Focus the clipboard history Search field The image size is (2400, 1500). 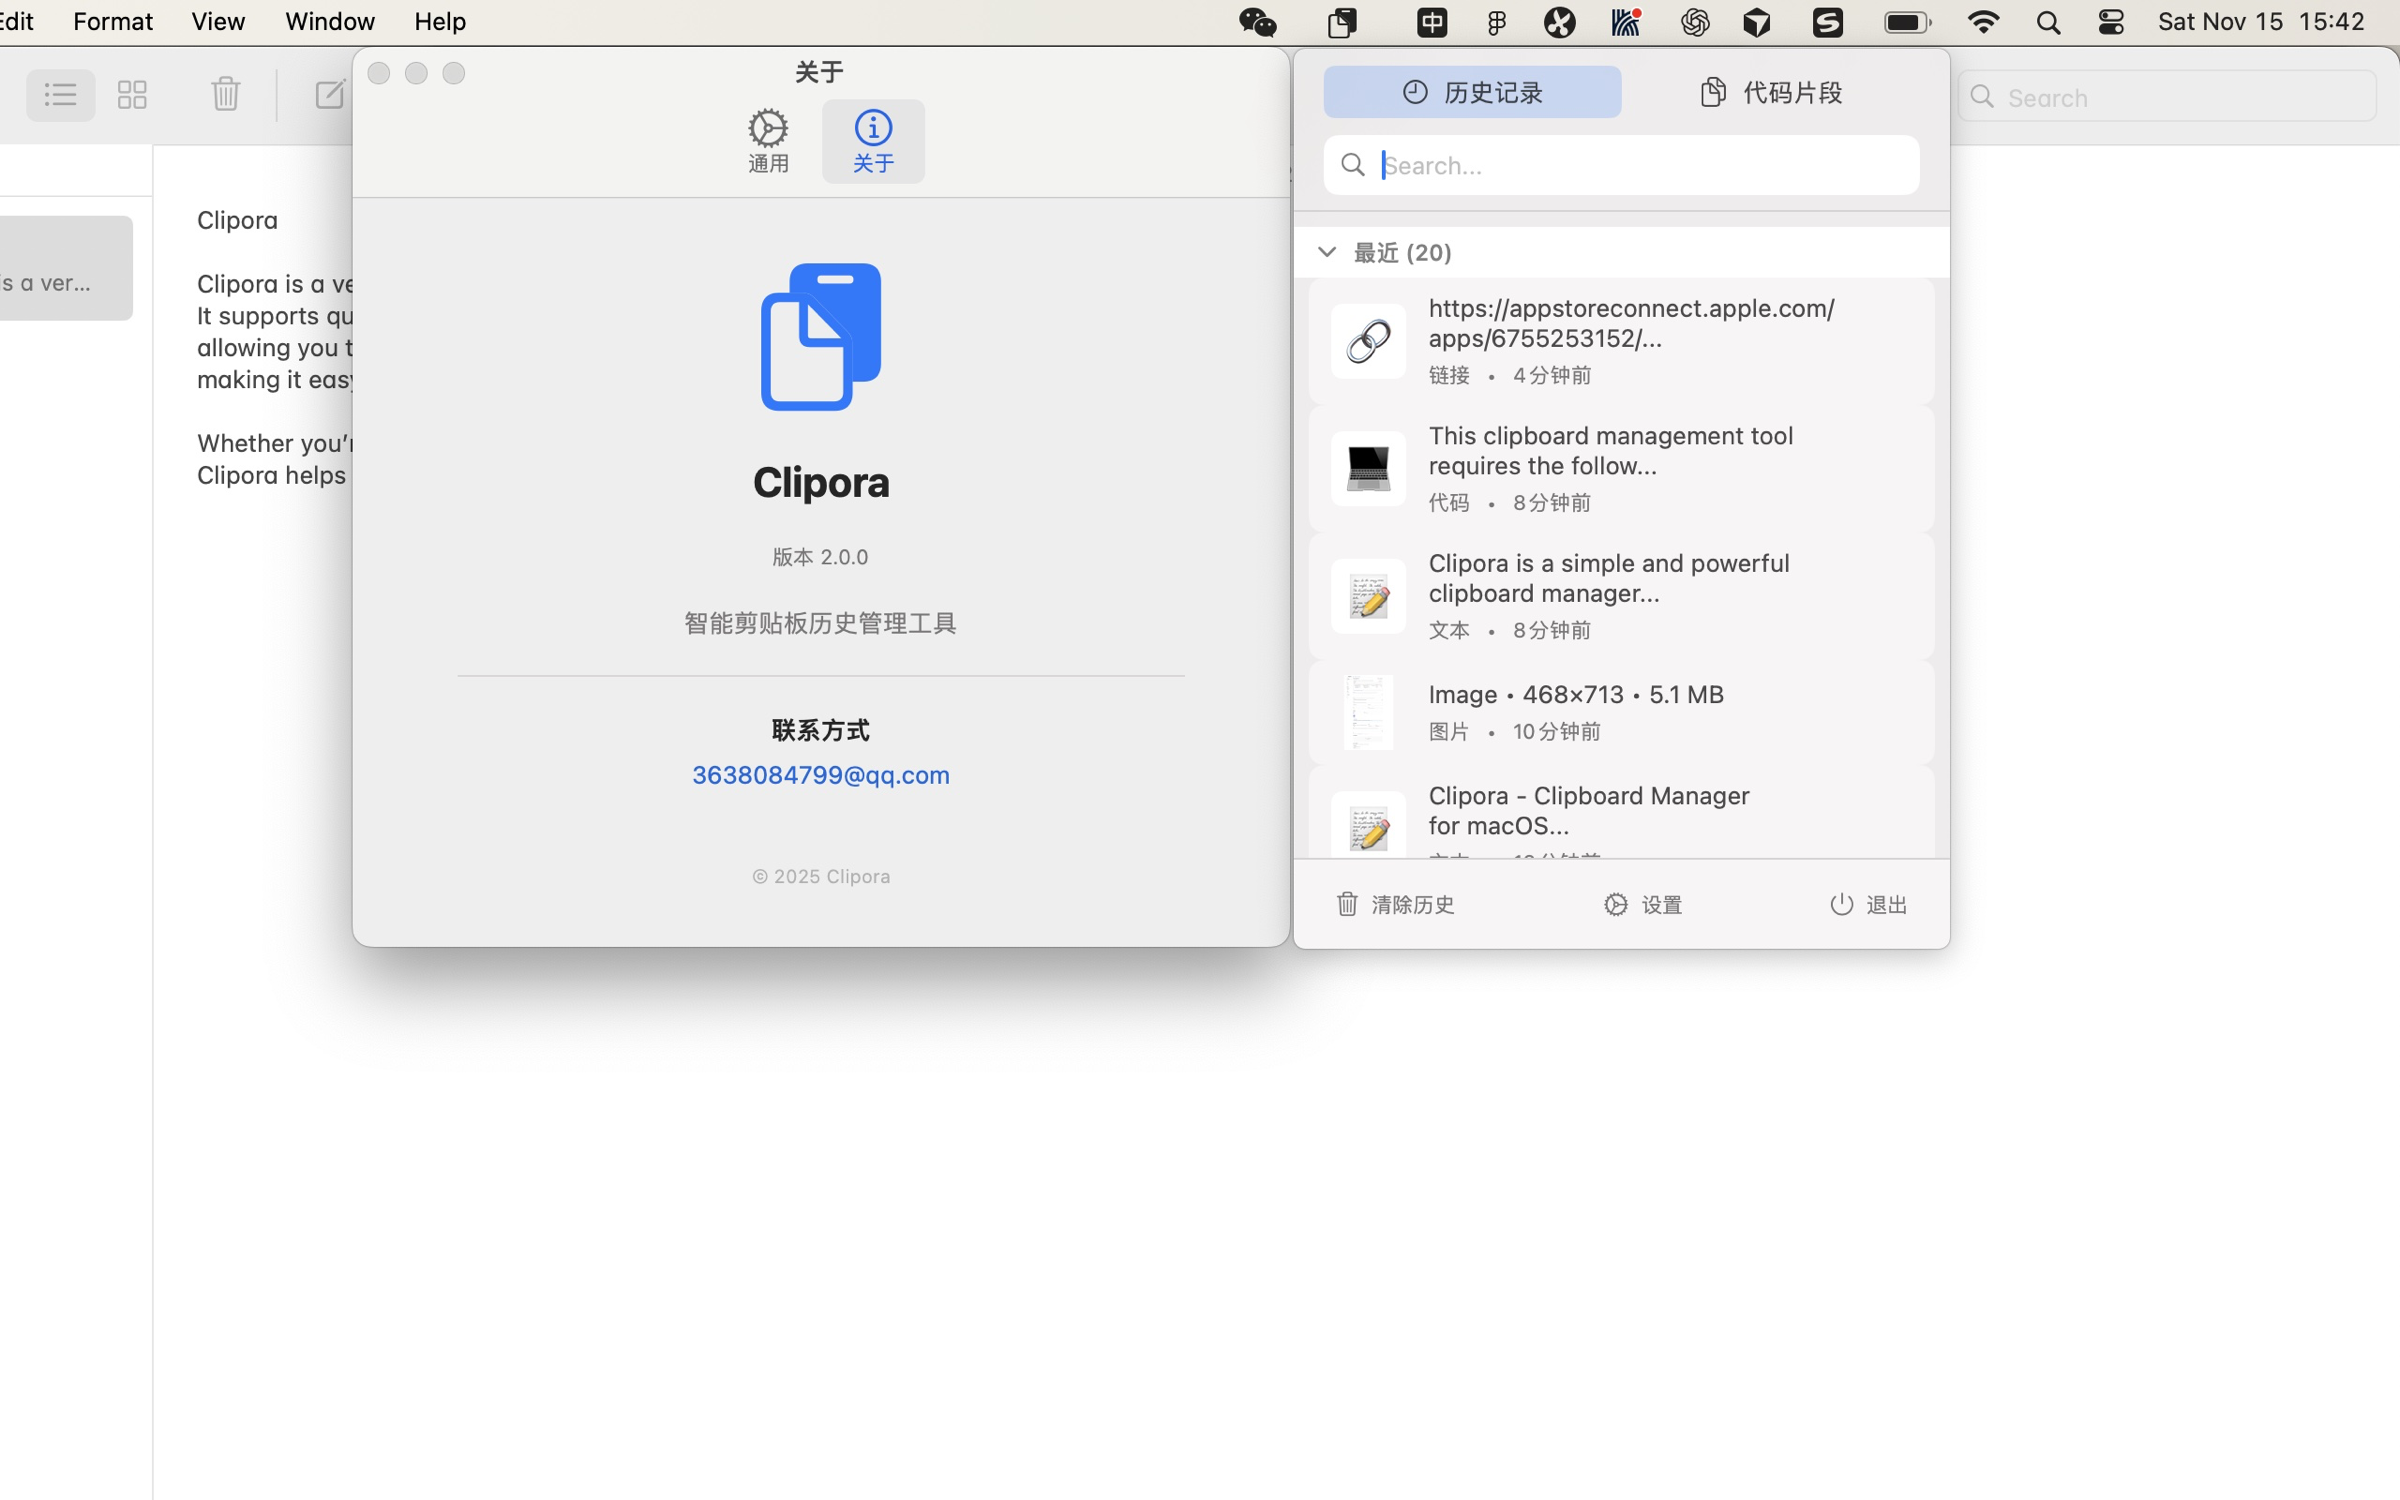coord(1640,165)
